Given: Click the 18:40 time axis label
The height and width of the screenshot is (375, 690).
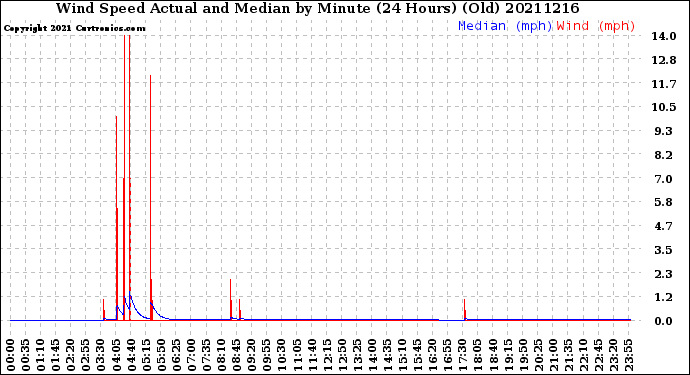Looking at the screenshot, I should click(x=493, y=354).
